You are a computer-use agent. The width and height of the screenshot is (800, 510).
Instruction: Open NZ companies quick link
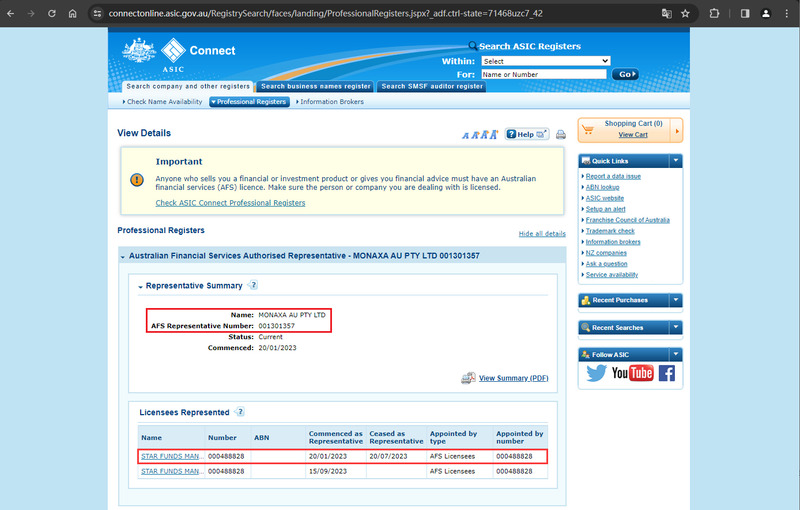pyautogui.click(x=606, y=253)
